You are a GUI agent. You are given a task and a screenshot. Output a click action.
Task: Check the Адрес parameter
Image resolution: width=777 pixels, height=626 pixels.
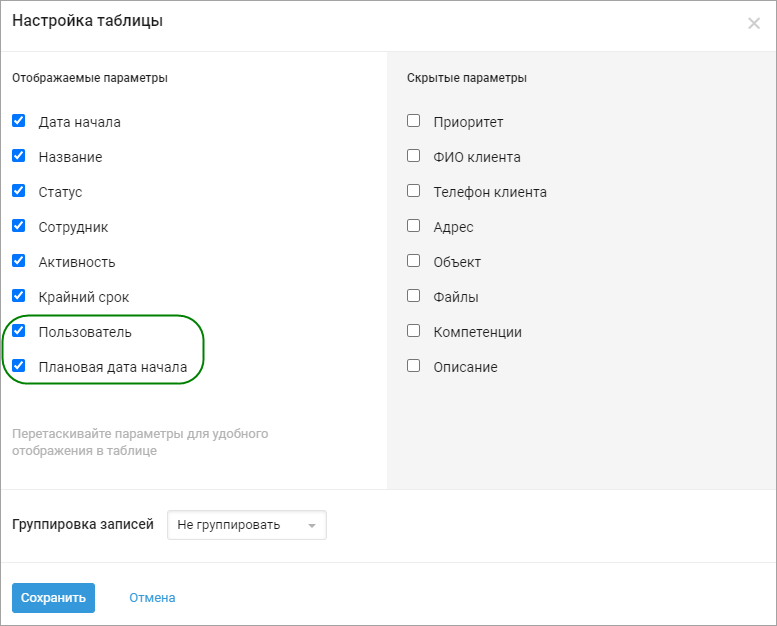(413, 226)
